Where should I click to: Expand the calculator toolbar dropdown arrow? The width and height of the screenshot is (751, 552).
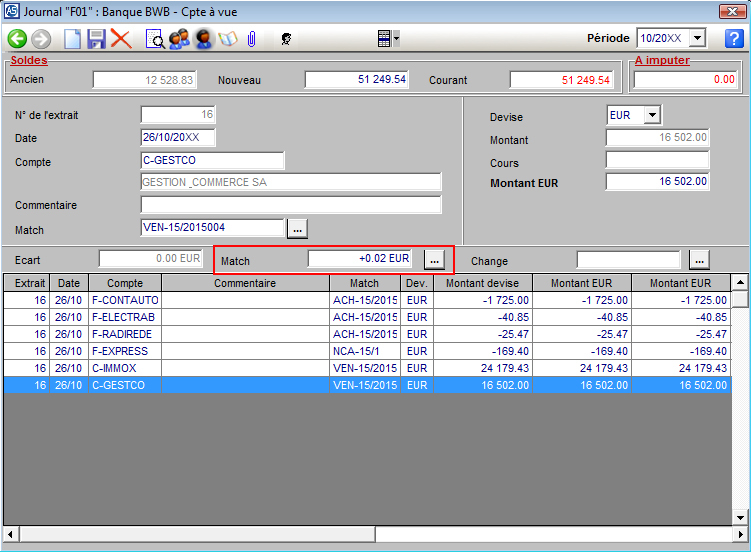[x=397, y=39]
